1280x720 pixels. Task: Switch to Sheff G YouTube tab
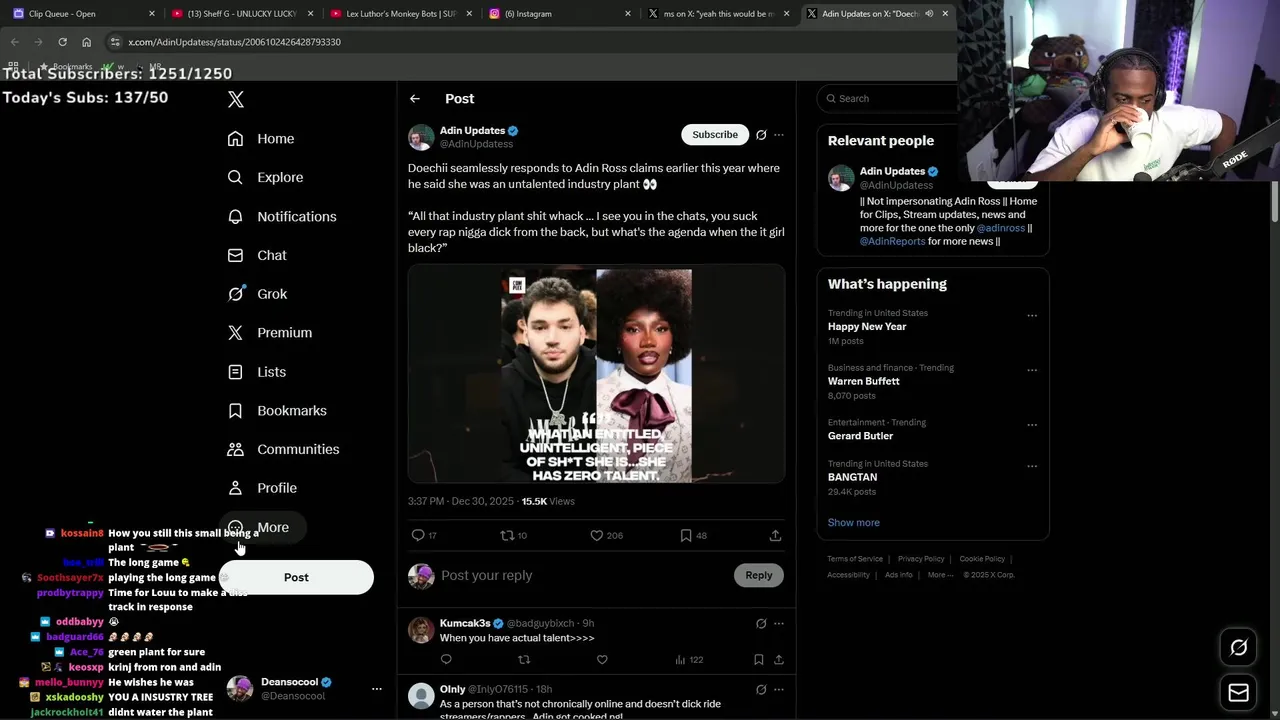(244, 14)
